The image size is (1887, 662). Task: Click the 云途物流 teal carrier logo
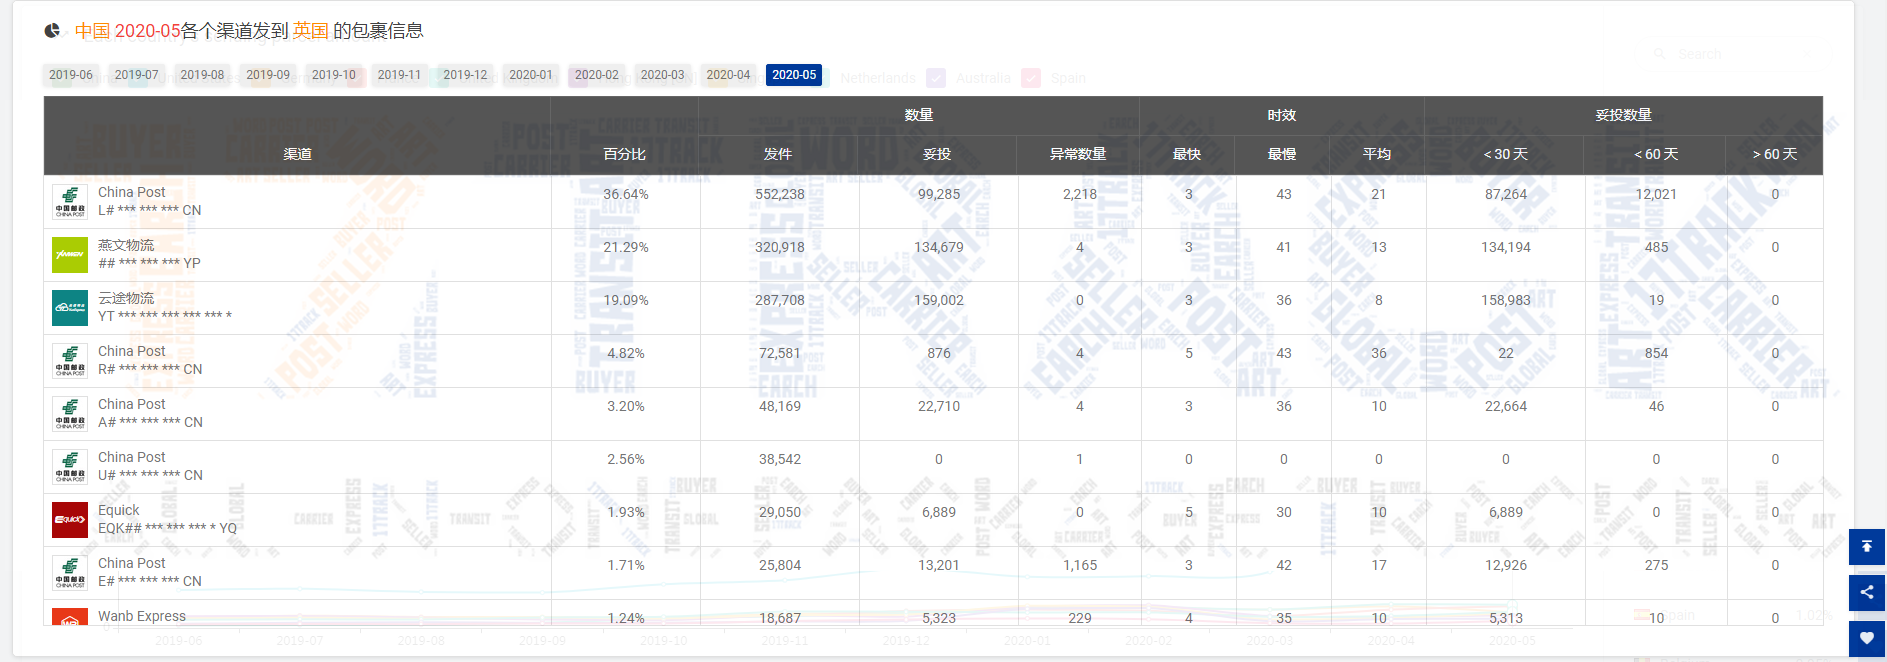coord(70,308)
